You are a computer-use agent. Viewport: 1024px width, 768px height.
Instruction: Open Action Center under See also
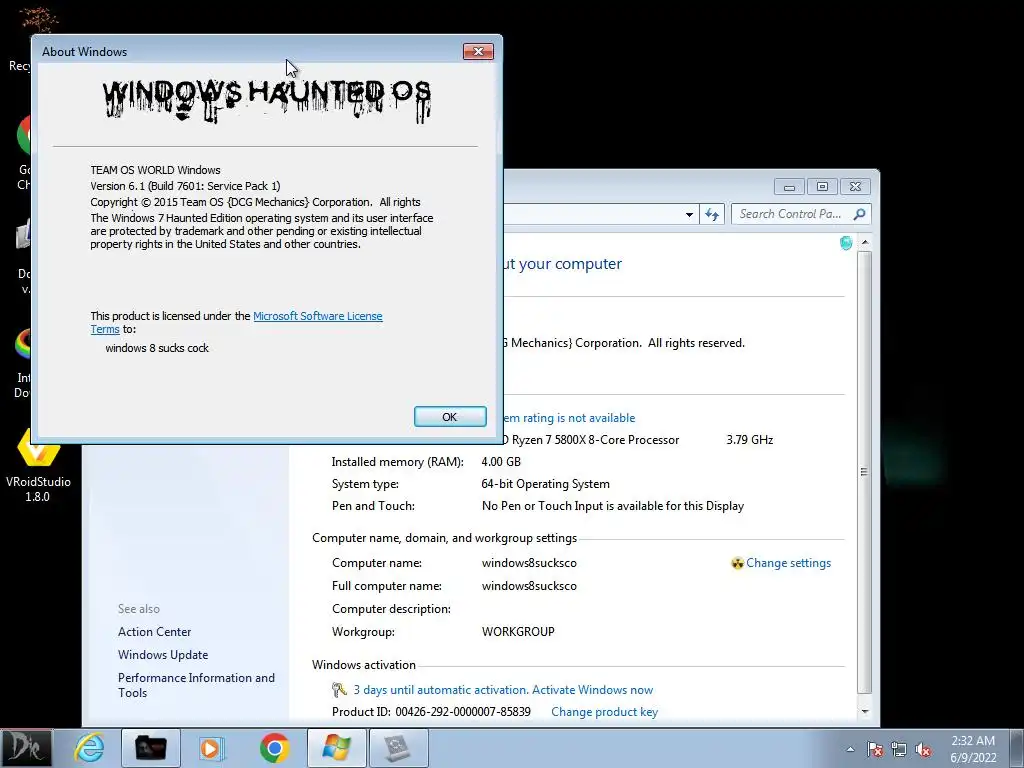[155, 632]
